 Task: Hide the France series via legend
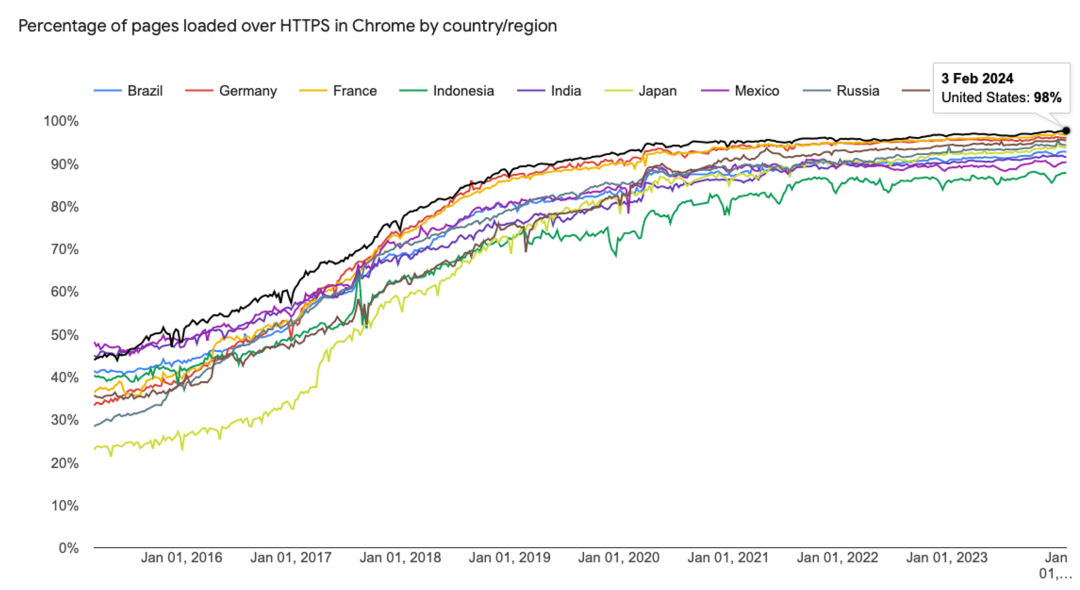(354, 91)
